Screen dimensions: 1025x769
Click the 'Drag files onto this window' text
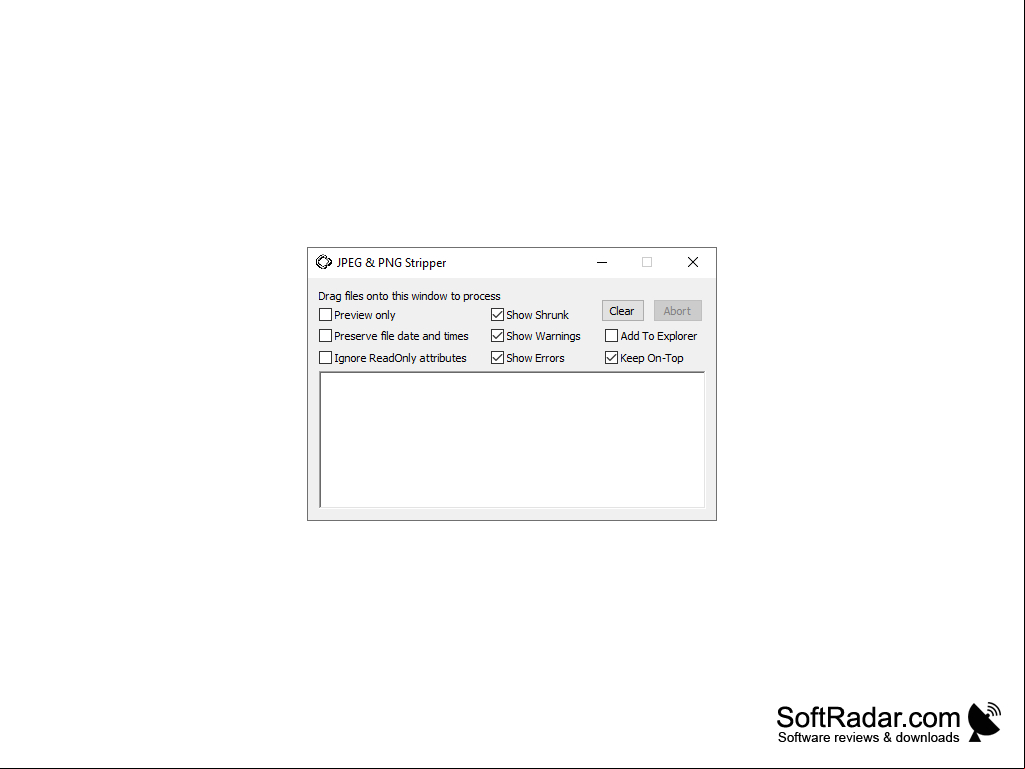pyautogui.click(x=409, y=296)
